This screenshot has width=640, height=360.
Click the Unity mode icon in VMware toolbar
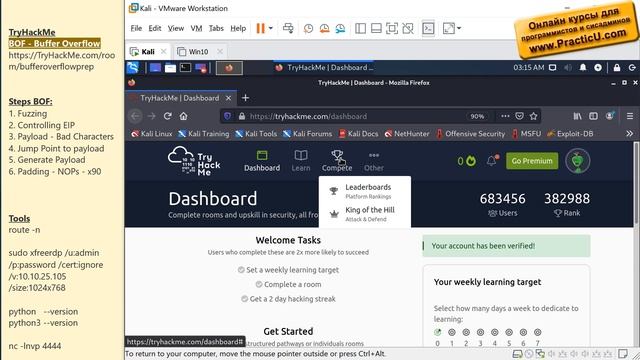pos(408,28)
